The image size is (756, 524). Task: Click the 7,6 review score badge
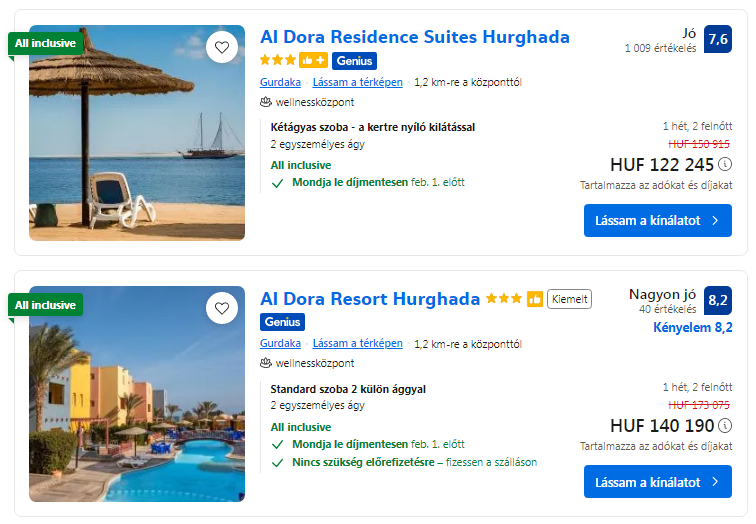point(718,40)
